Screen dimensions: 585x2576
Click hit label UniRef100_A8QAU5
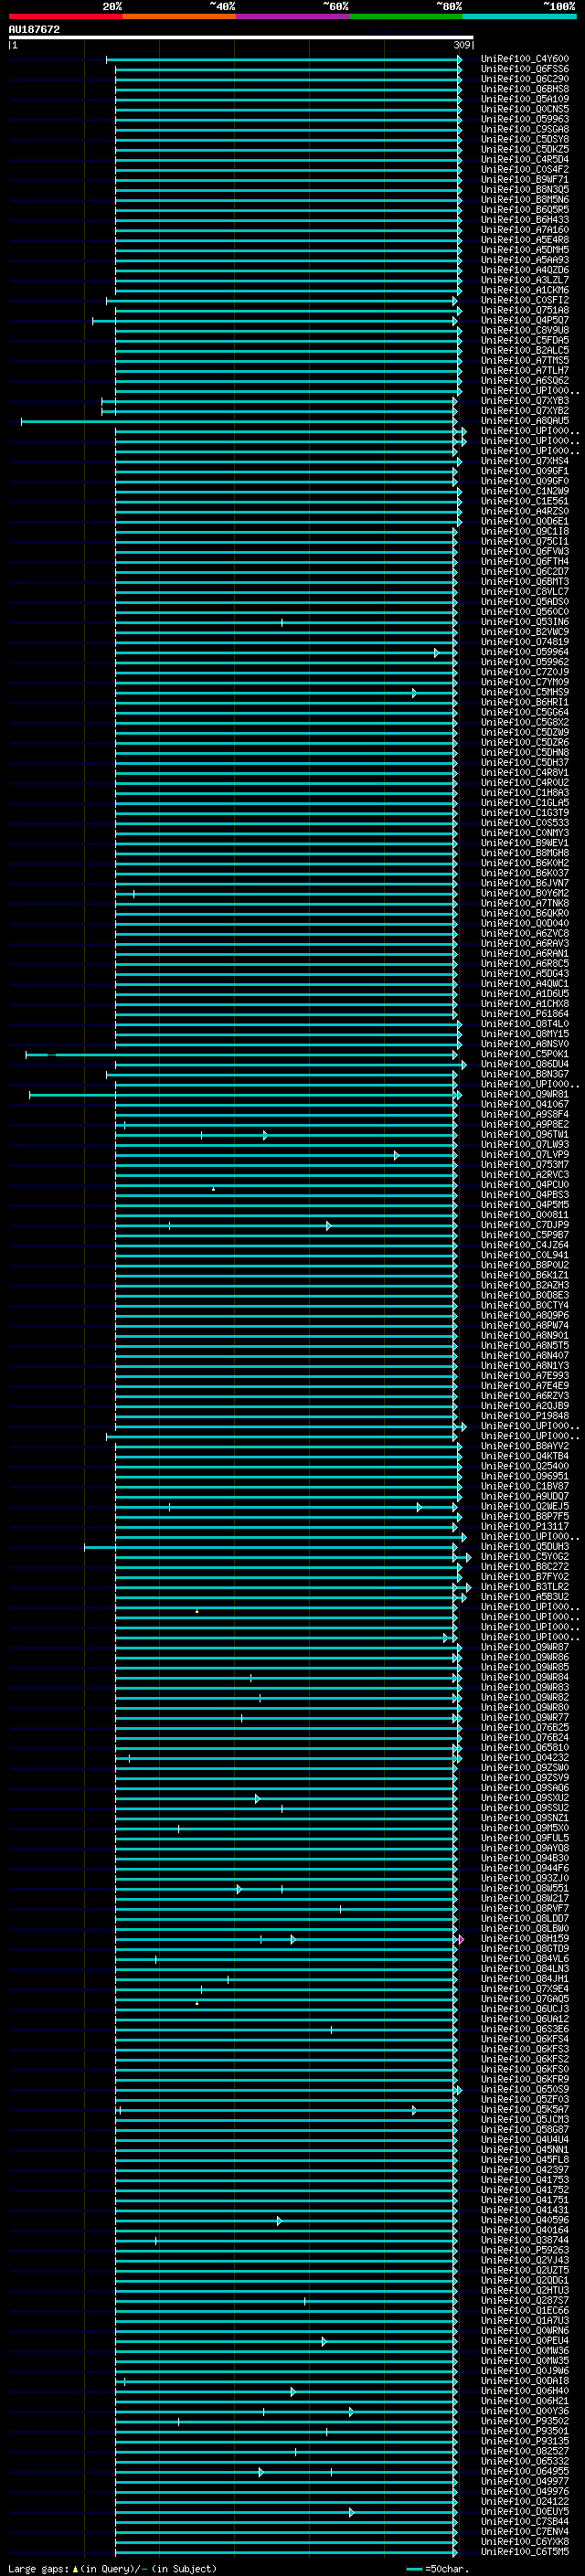coord(524,421)
